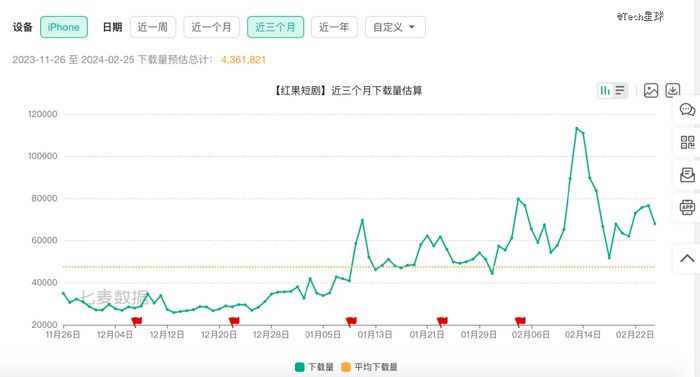The height and width of the screenshot is (377, 700).
Task: Click the 100000 y-axis label
Action: 42,156
